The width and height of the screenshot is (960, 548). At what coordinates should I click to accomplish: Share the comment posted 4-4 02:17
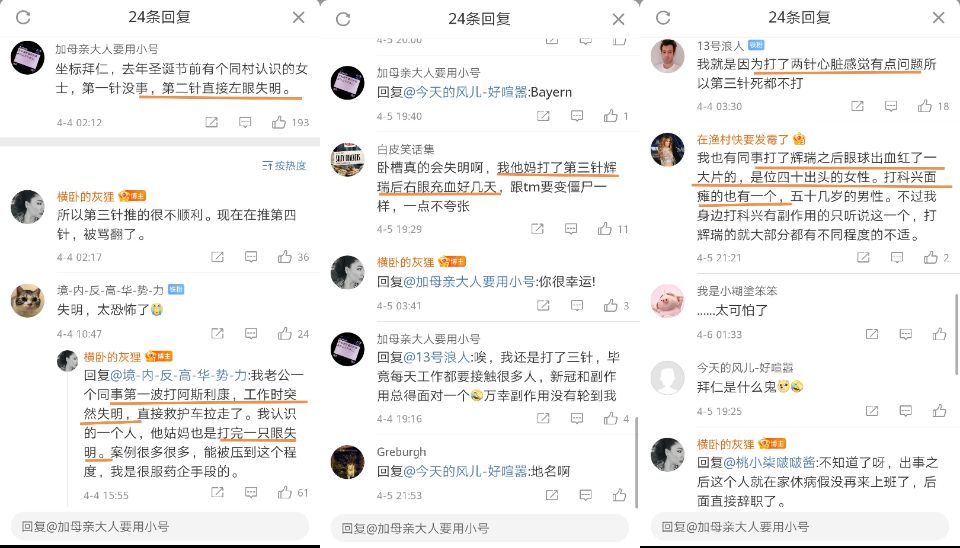217,257
